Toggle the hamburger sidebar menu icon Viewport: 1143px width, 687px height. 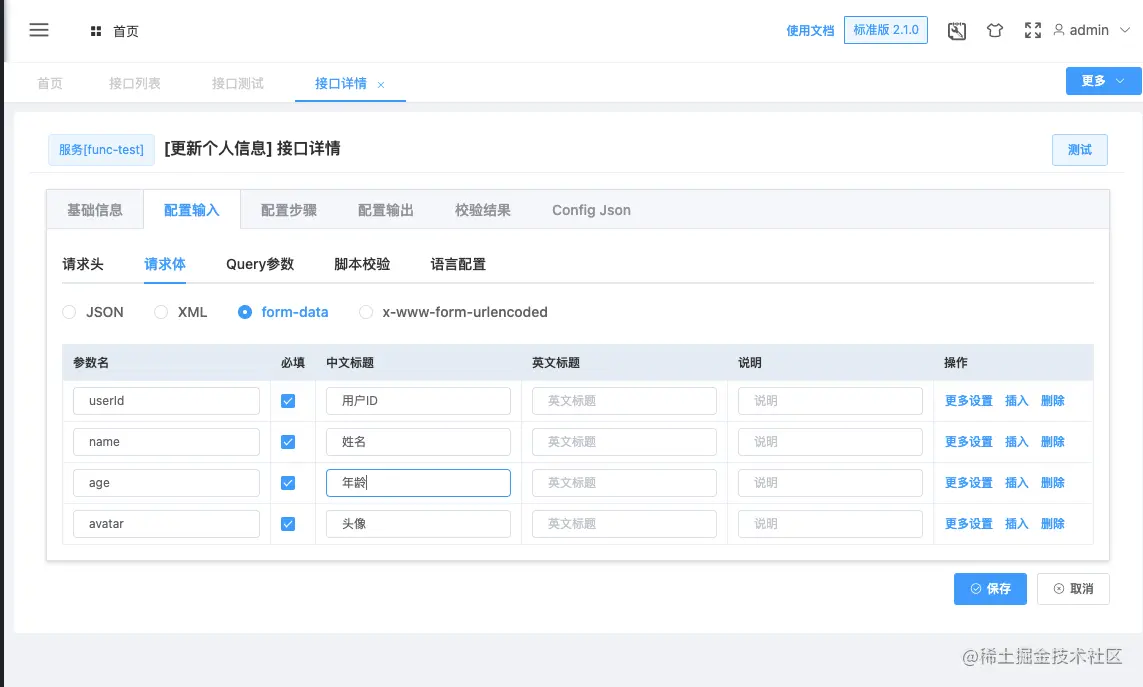[39, 30]
